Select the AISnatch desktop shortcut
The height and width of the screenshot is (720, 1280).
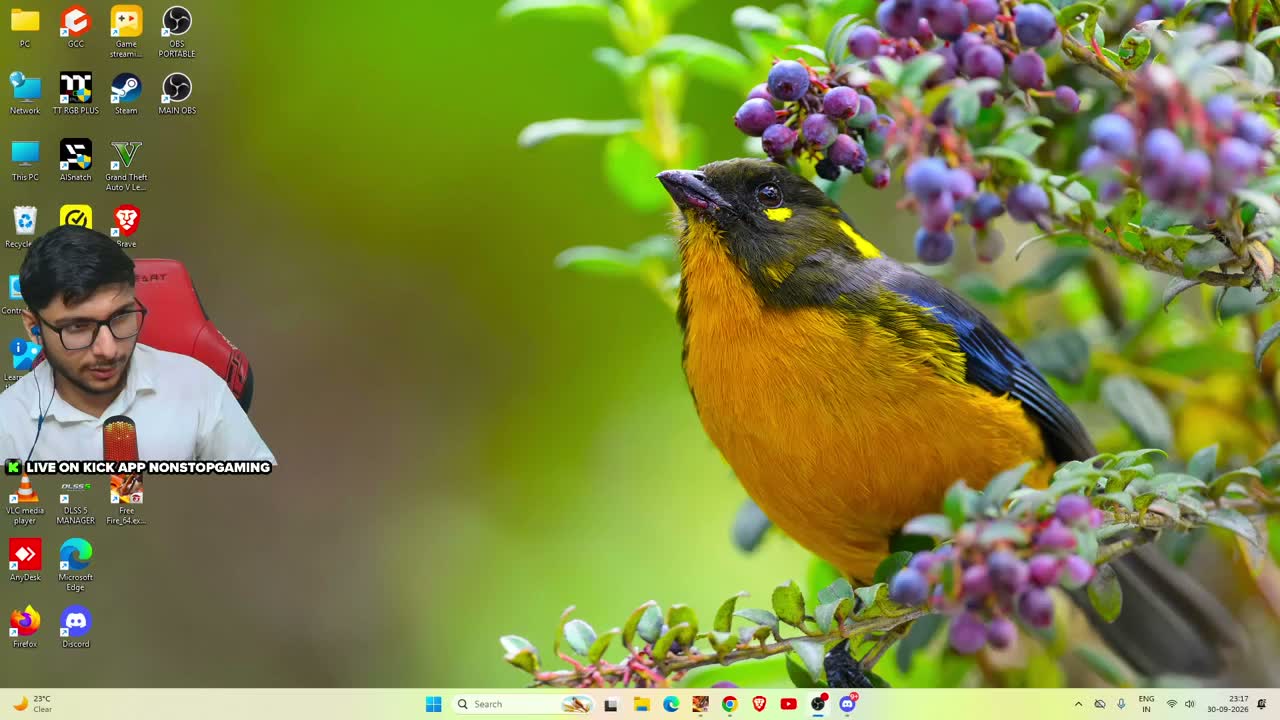point(76,160)
